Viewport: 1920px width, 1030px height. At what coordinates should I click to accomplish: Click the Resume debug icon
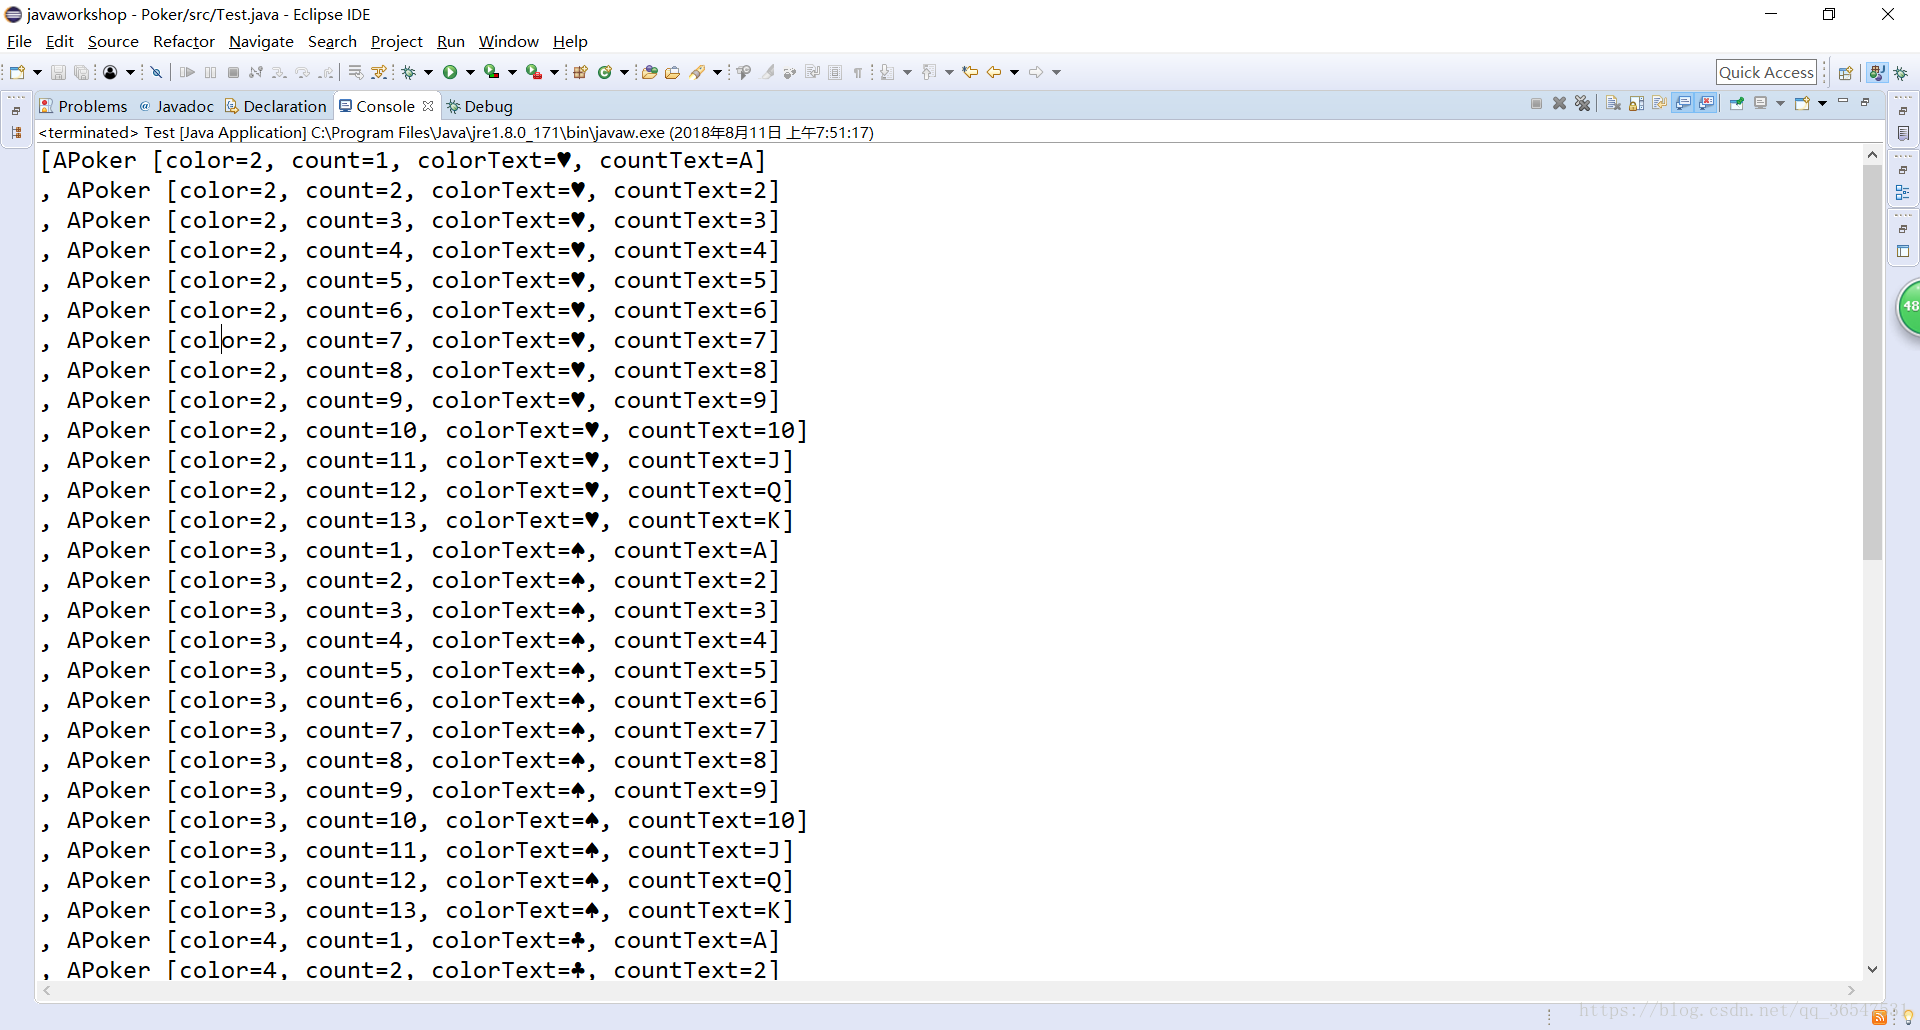pos(187,72)
